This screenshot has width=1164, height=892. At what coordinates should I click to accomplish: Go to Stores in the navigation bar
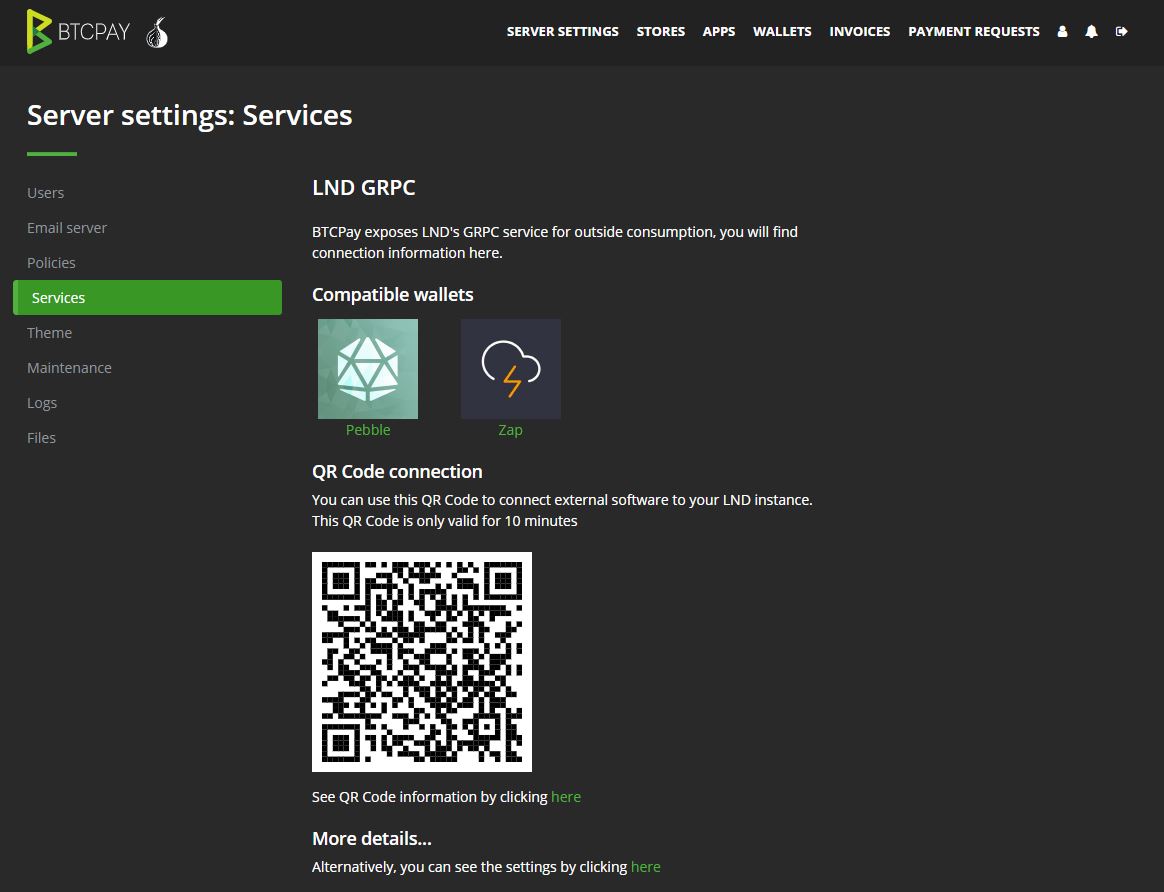click(x=661, y=31)
